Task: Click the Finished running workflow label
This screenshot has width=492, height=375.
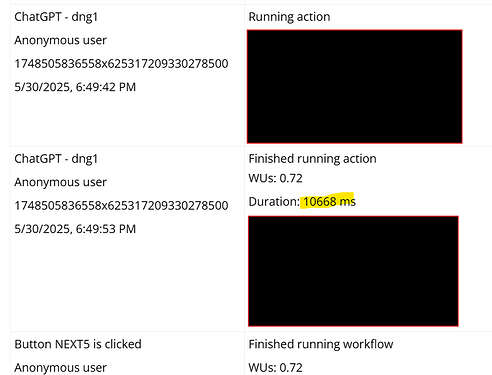Action: 321,344
